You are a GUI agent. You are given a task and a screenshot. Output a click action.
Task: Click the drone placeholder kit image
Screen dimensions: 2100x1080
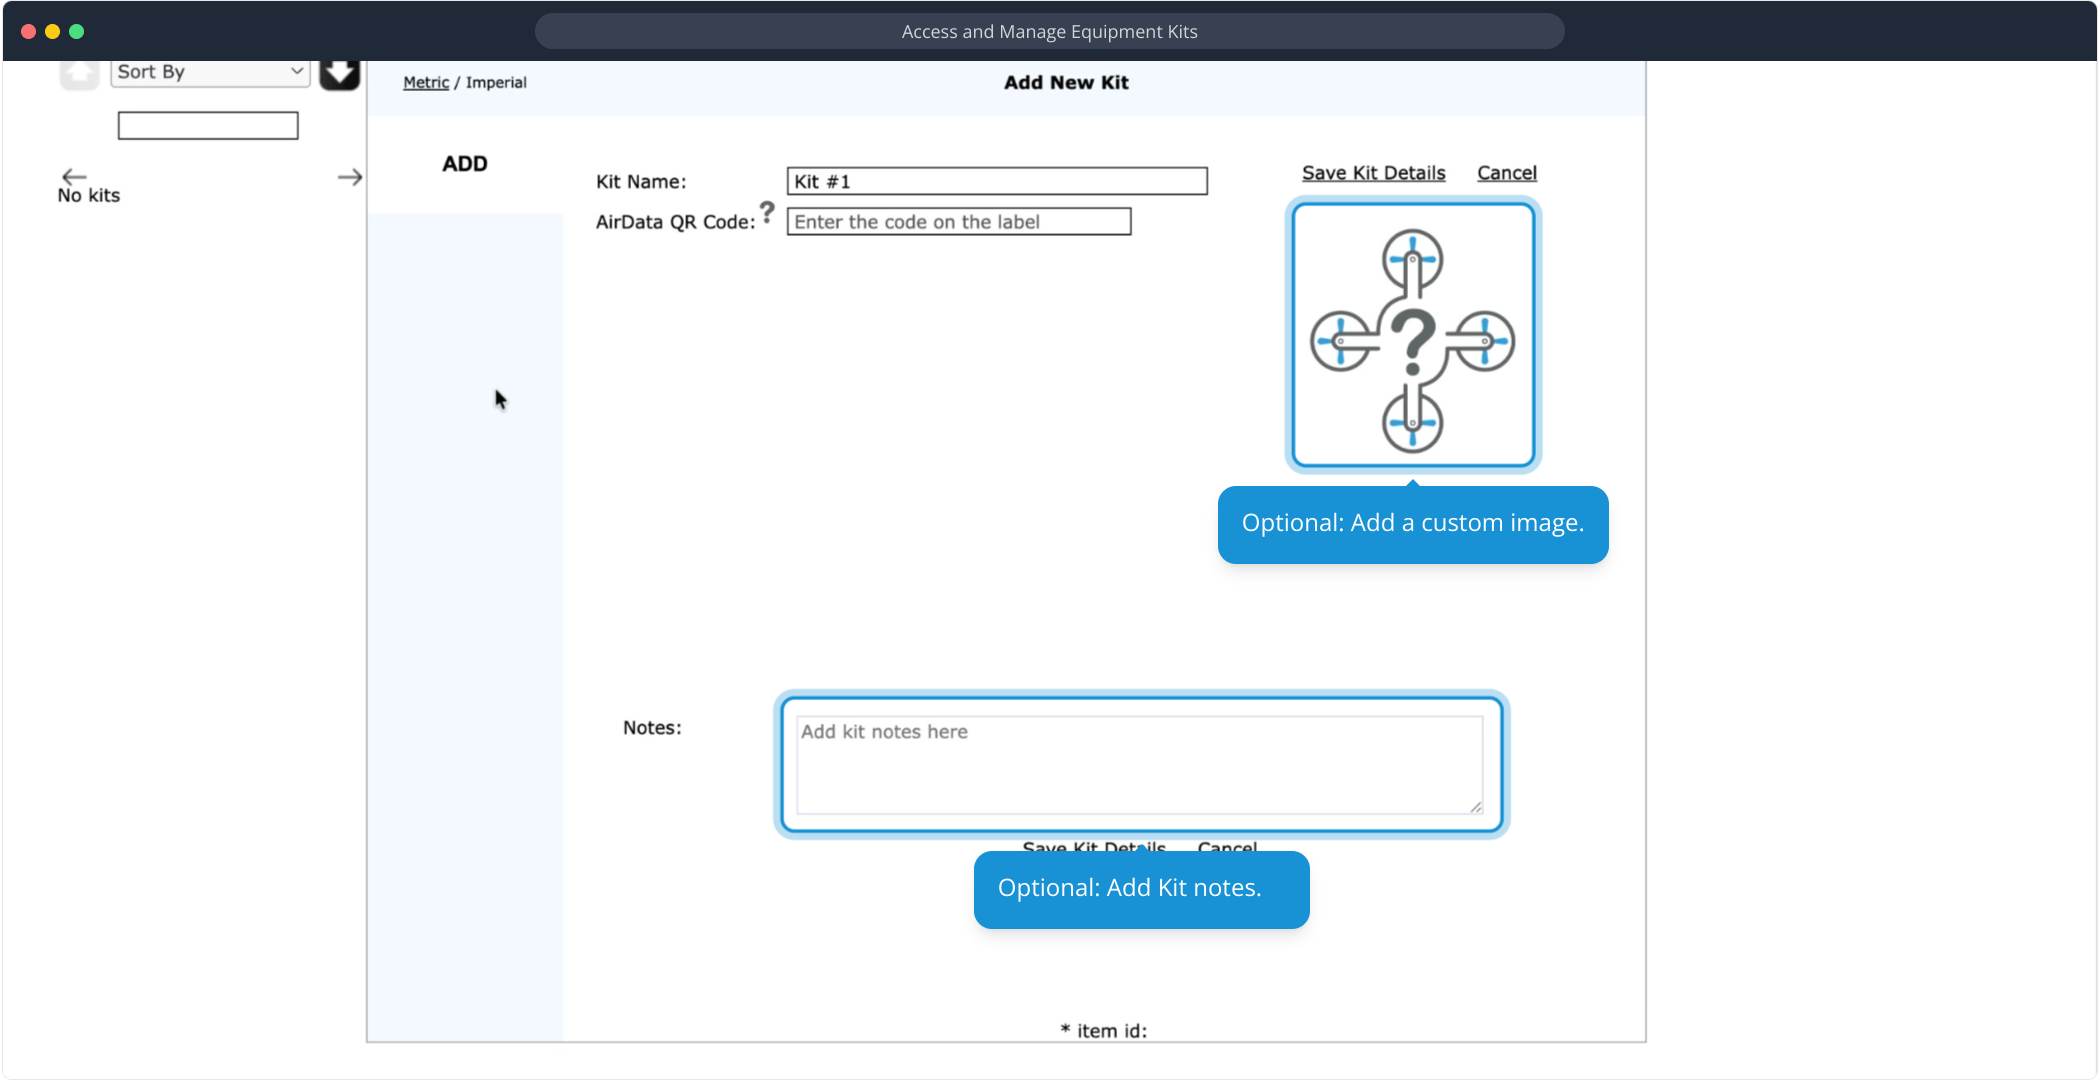(x=1412, y=336)
